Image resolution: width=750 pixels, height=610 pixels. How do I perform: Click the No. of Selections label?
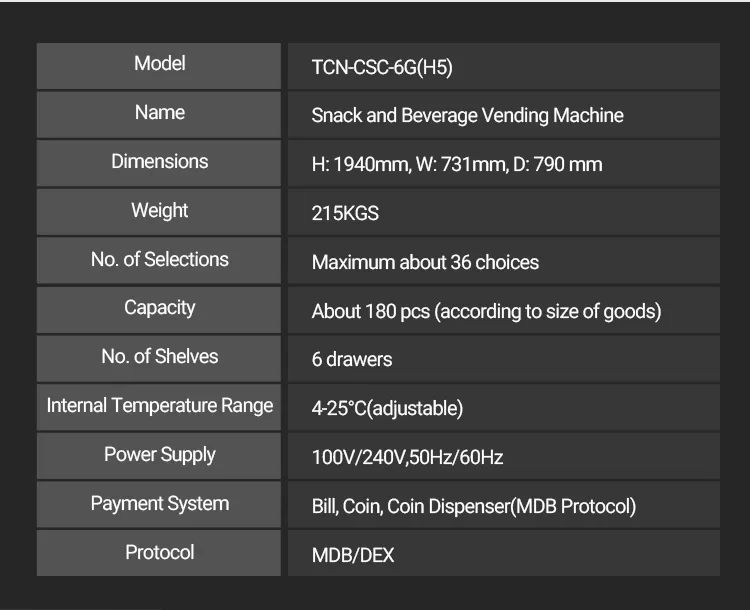pos(160,260)
